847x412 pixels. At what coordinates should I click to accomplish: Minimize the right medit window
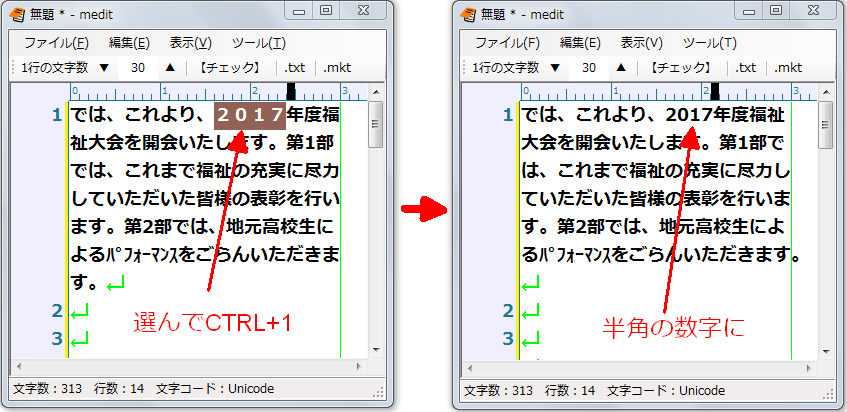(750, 11)
